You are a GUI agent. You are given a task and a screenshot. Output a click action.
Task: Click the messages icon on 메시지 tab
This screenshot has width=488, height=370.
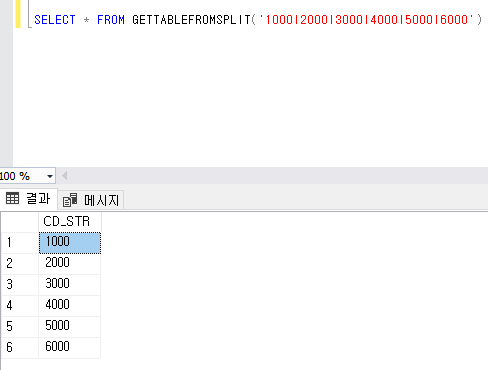(70, 200)
